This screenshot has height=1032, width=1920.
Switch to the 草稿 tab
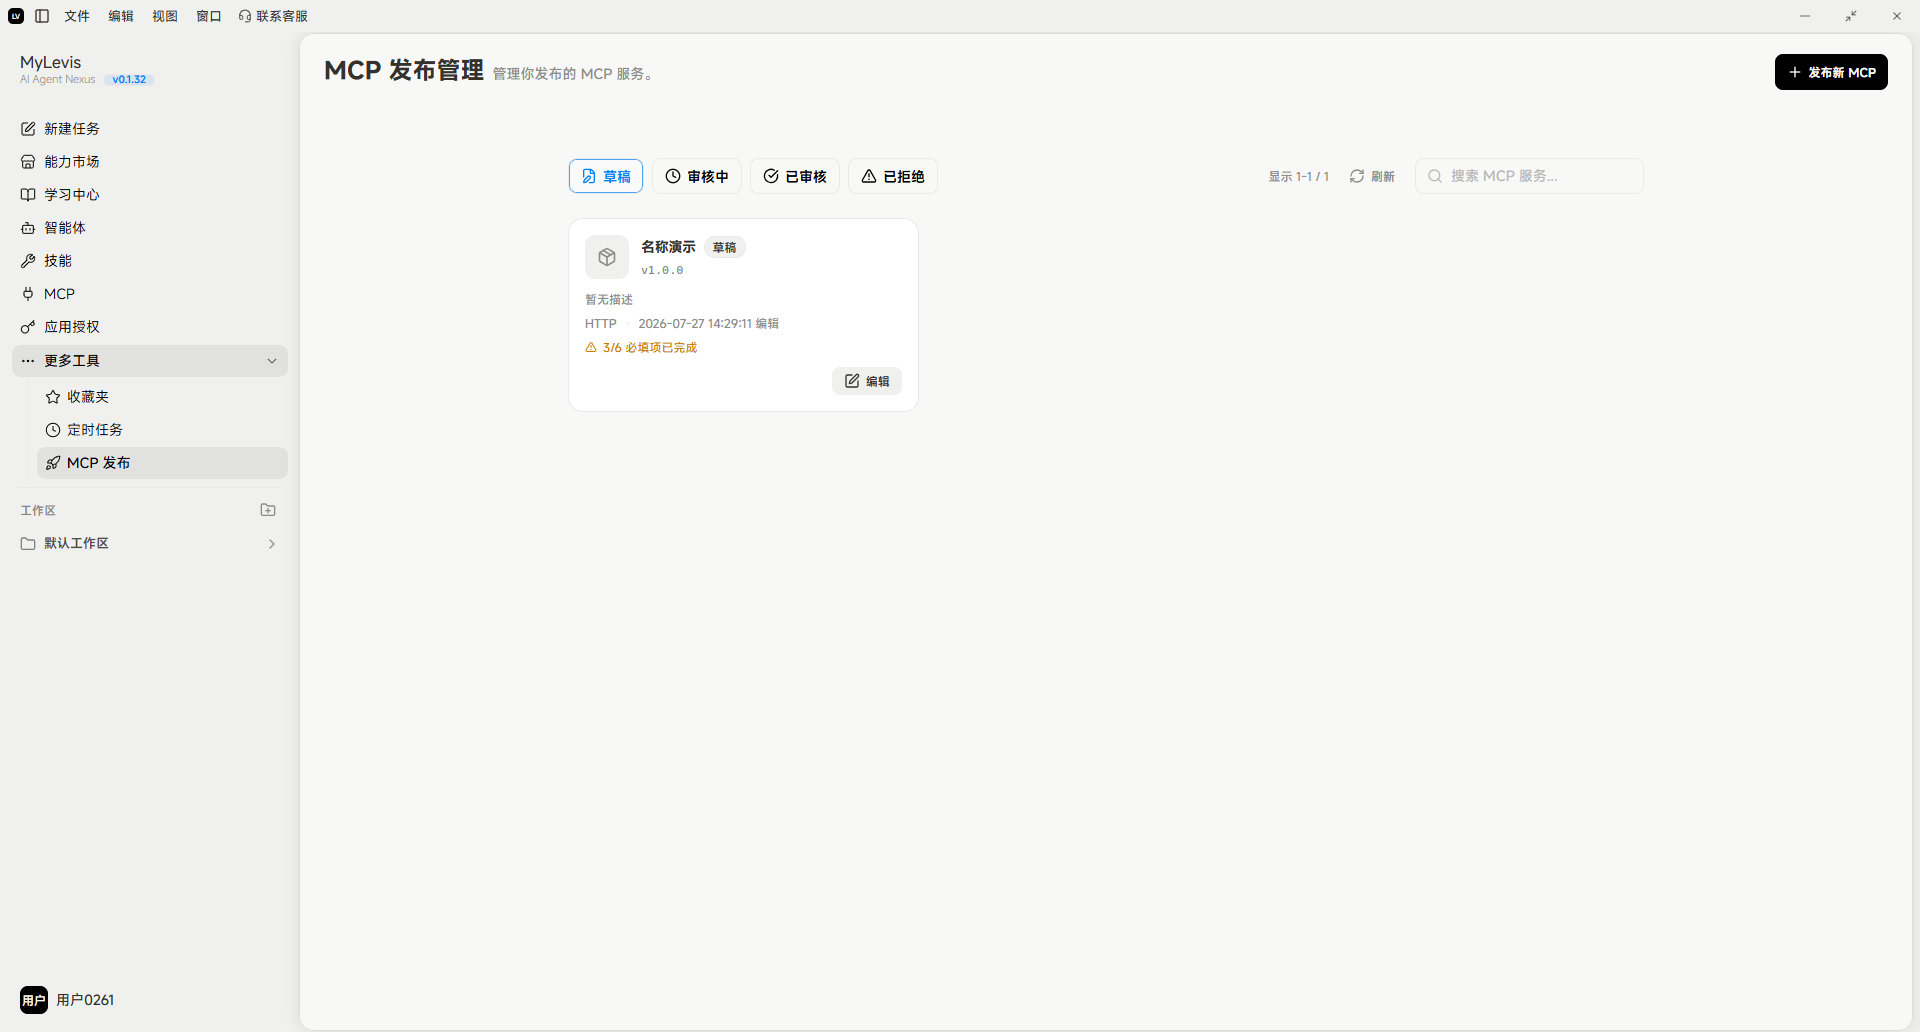click(x=606, y=176)
